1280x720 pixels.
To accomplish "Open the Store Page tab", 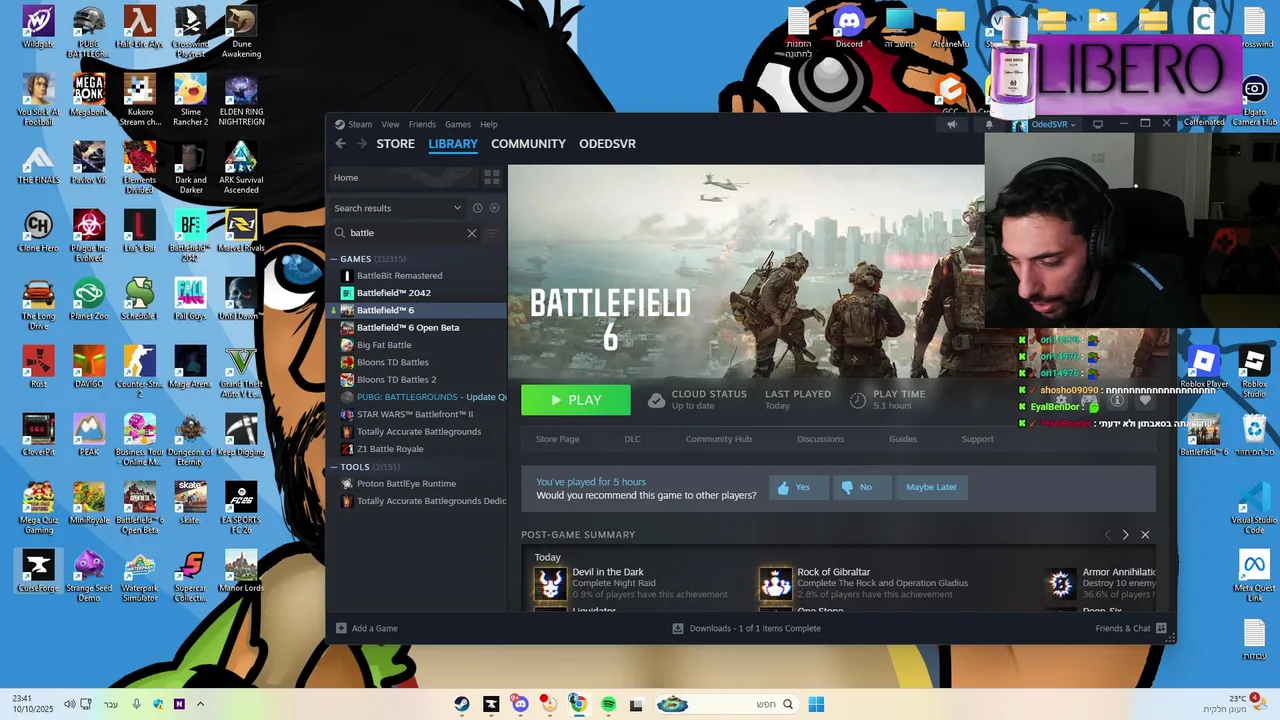I will [x=557, y=439].
